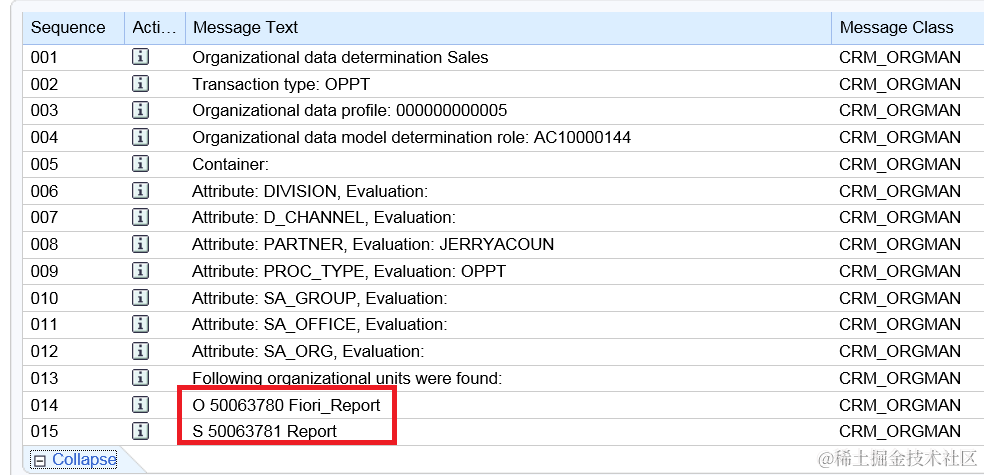Click info icon in row 009

[x=140, y=271]
